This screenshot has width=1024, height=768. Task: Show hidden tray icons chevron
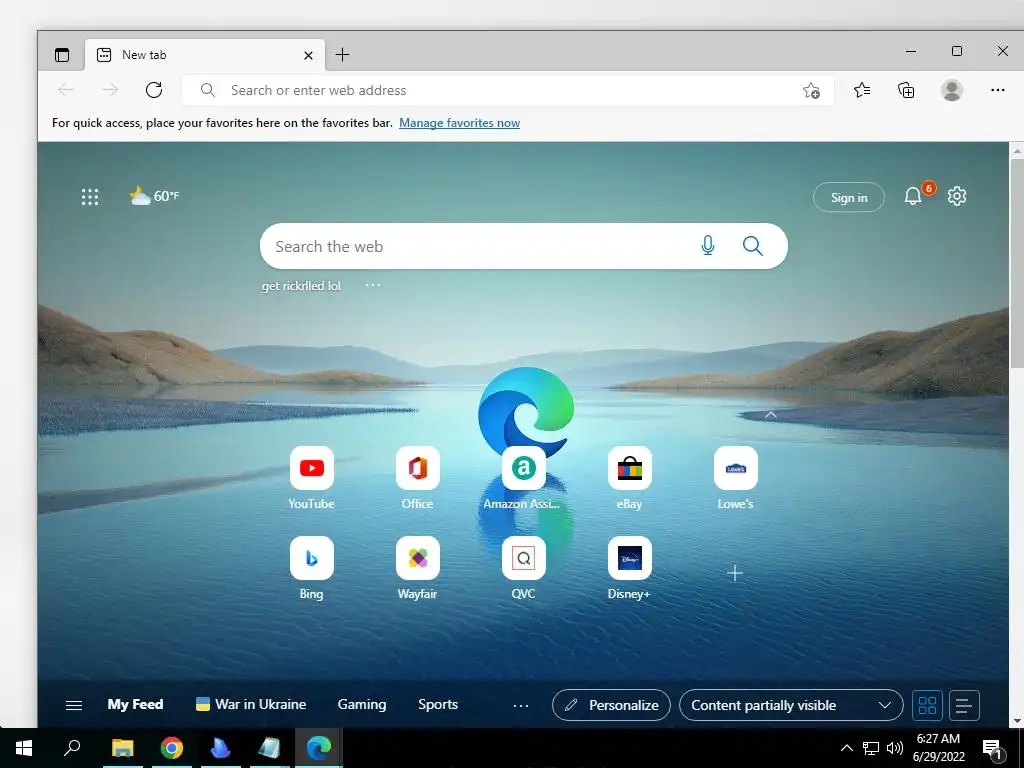[x=846, y=748]
